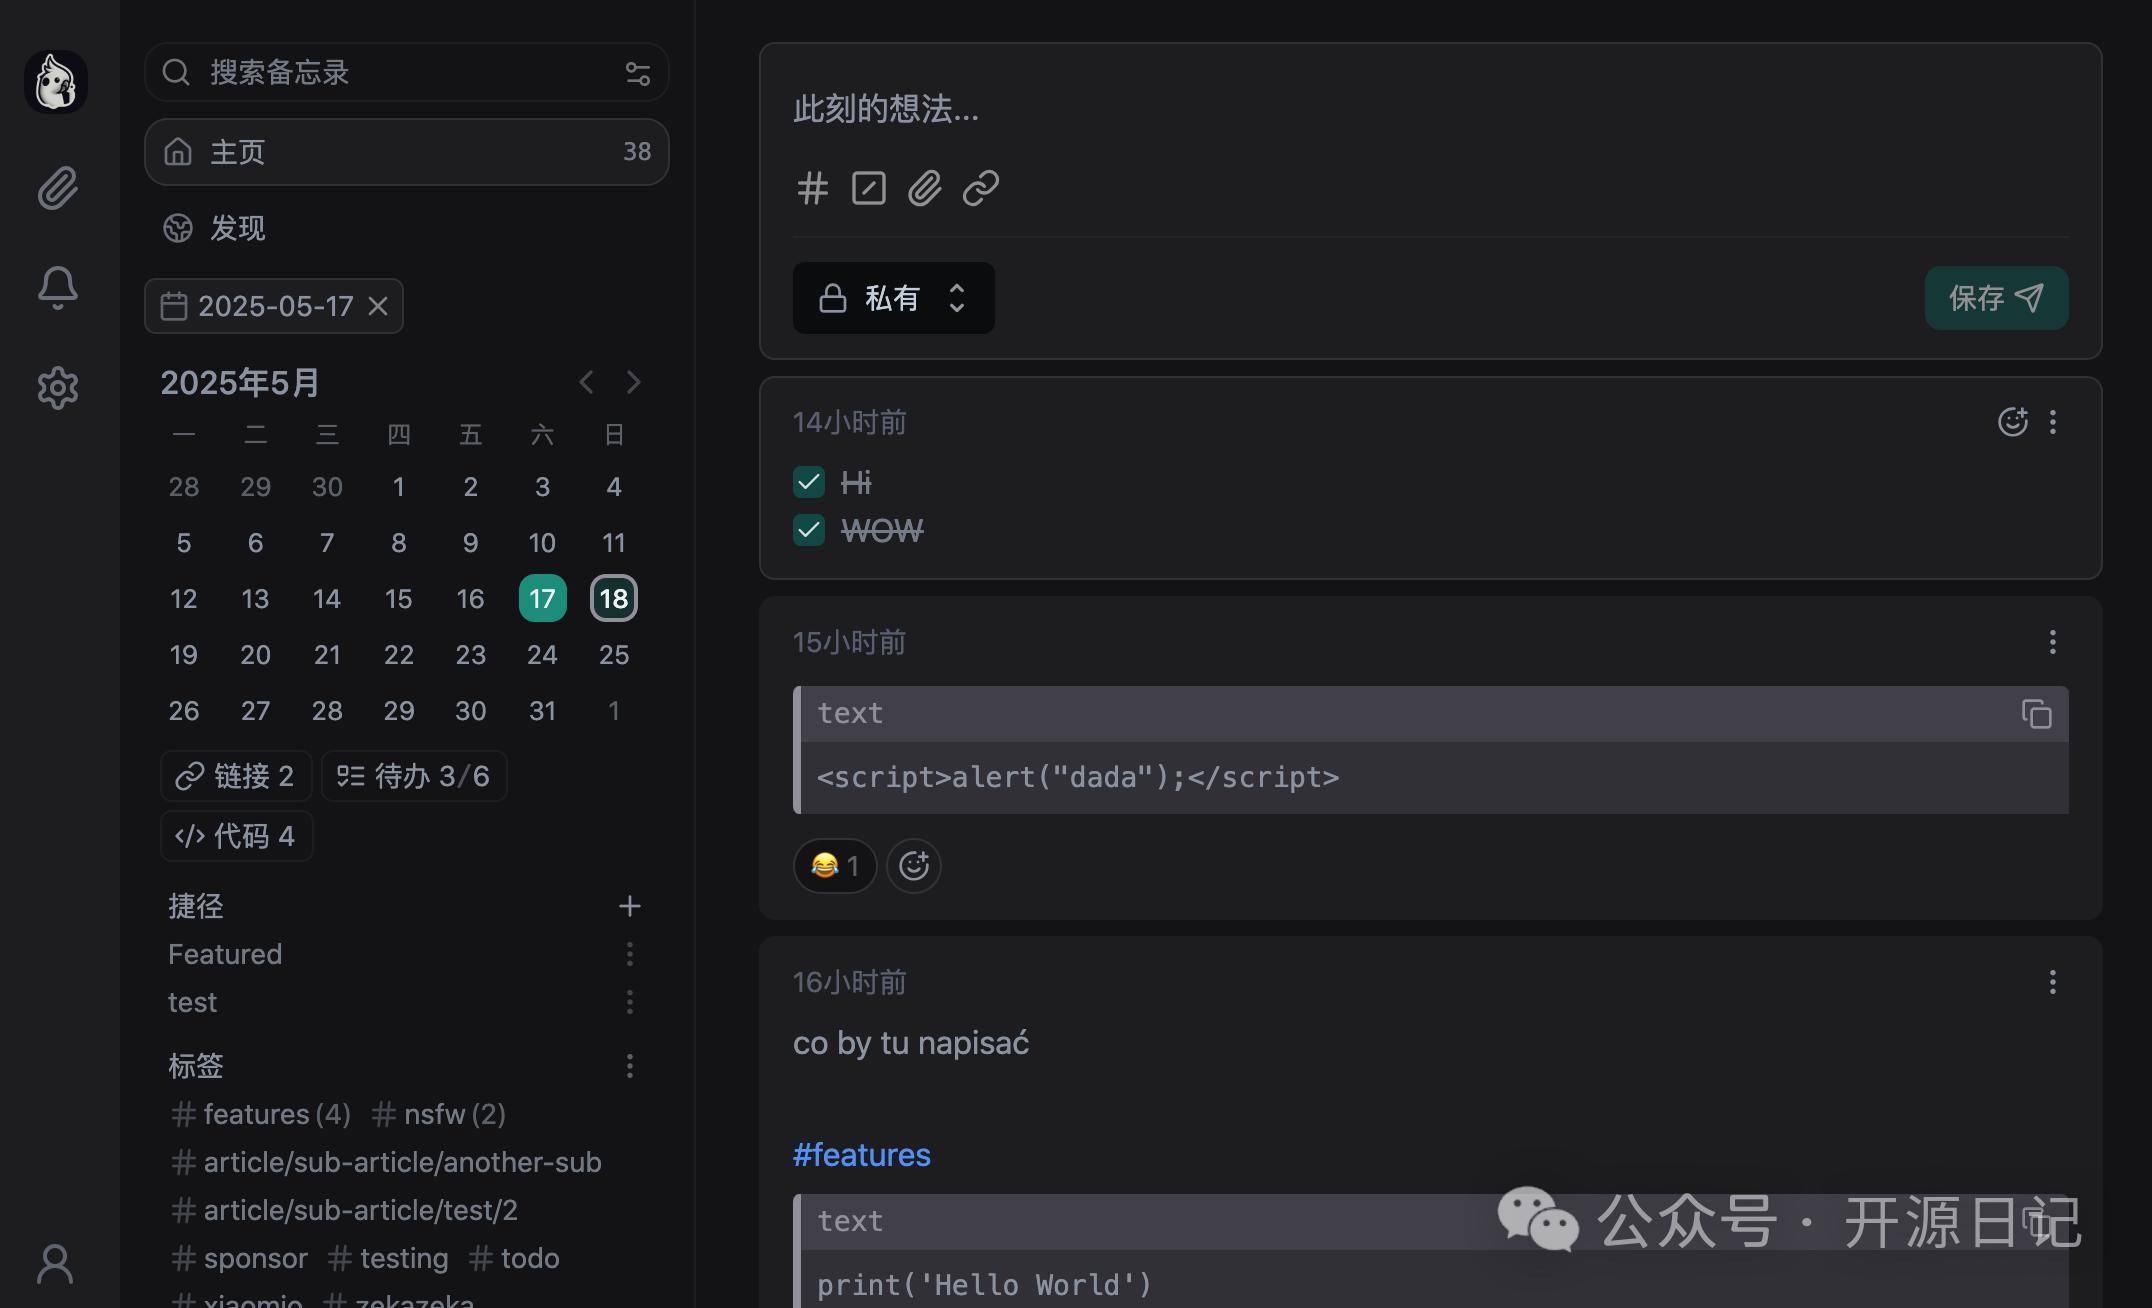Link a memo using the editor link icon
The height and width of the screenshot is (1308, 2152).
click(x=980, y=188)
